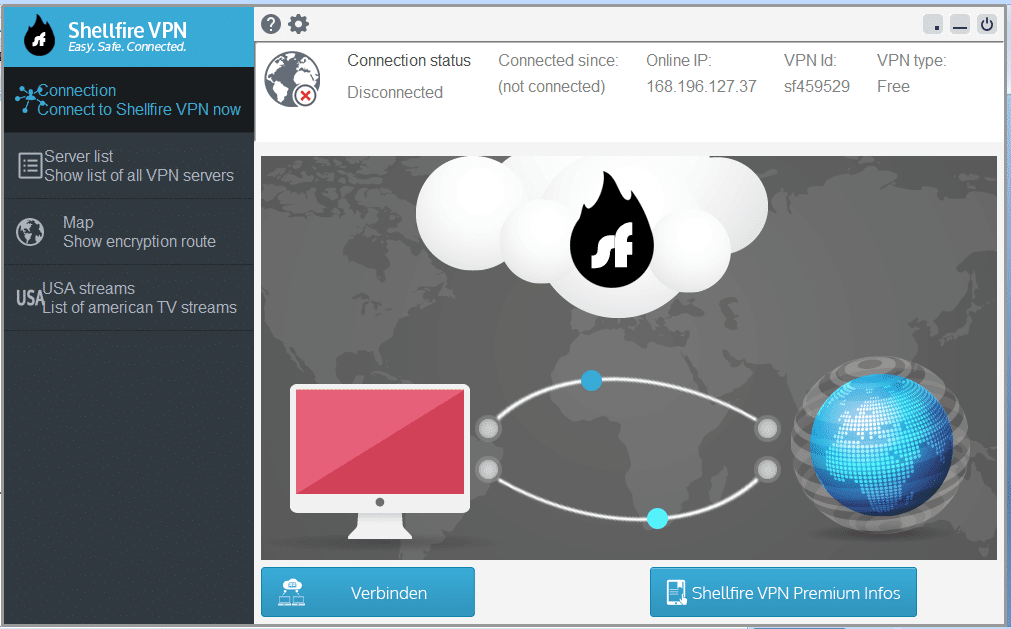The height and width of the screenshot is (629, 1011).
Task: Click the USA streams icon
Action: (30, 298)
